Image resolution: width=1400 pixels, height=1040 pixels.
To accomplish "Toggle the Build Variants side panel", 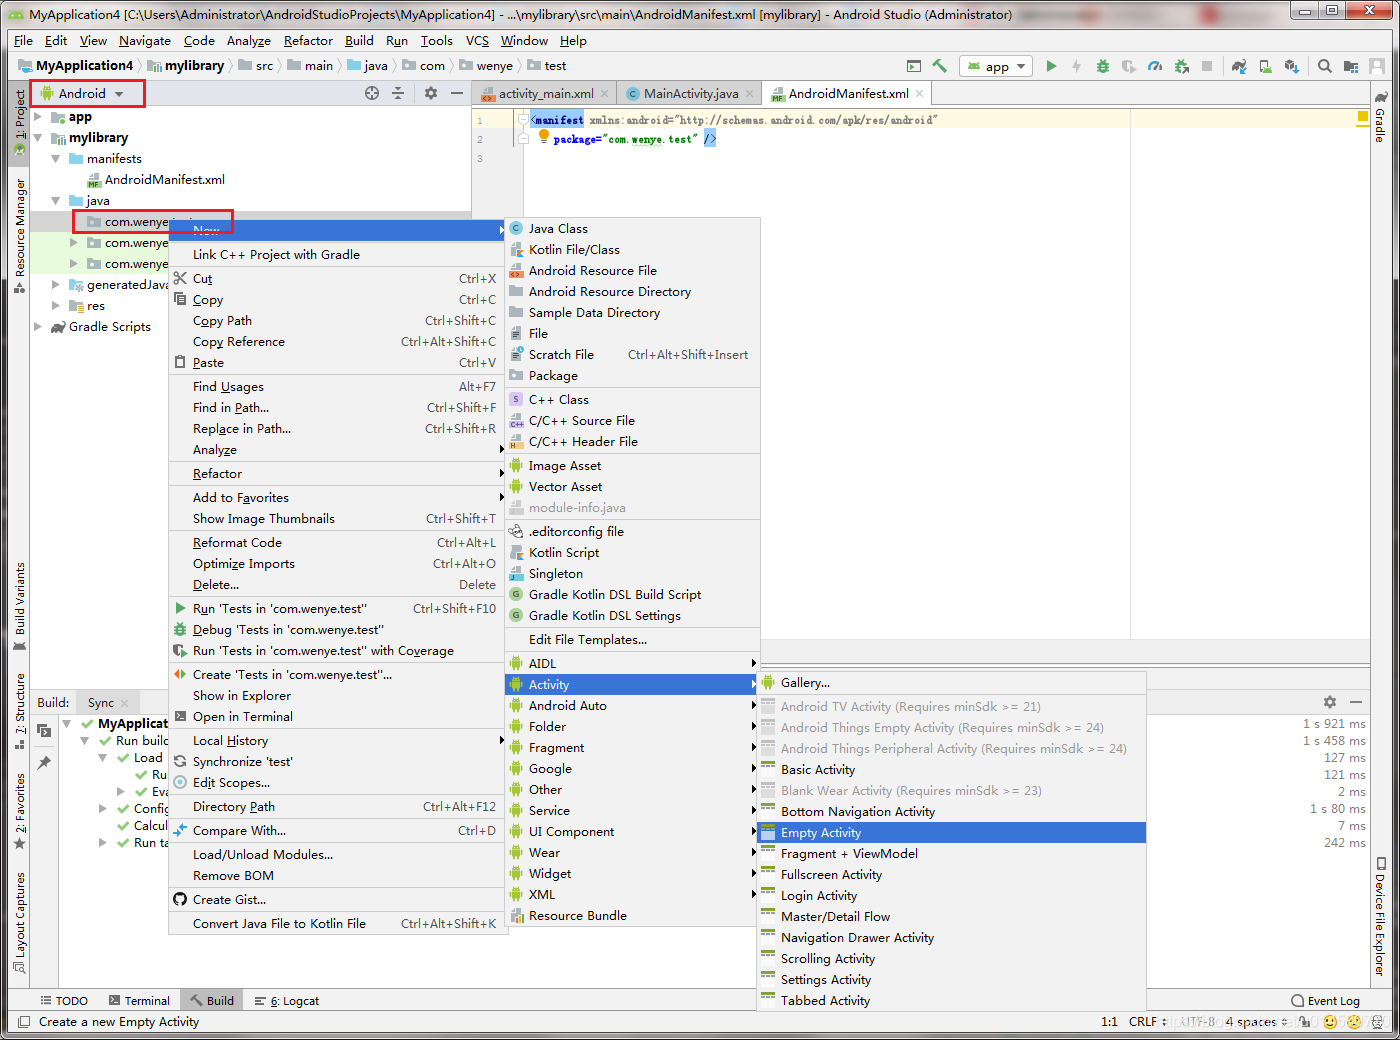I will coord(19,607).
